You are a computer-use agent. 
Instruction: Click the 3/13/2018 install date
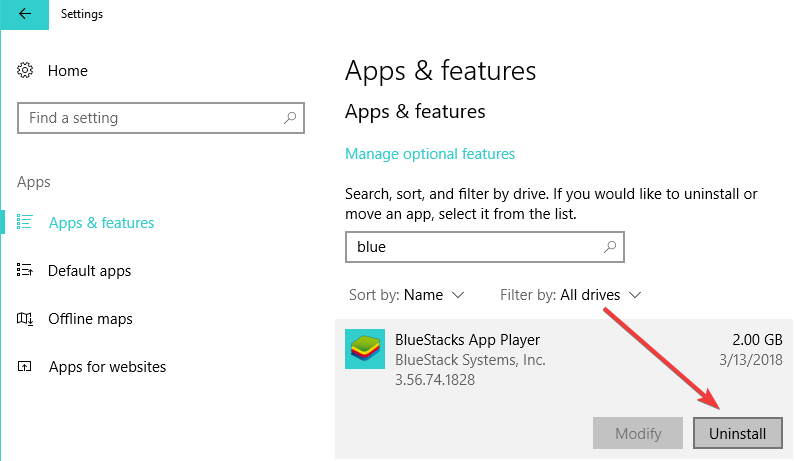(751, 360)
